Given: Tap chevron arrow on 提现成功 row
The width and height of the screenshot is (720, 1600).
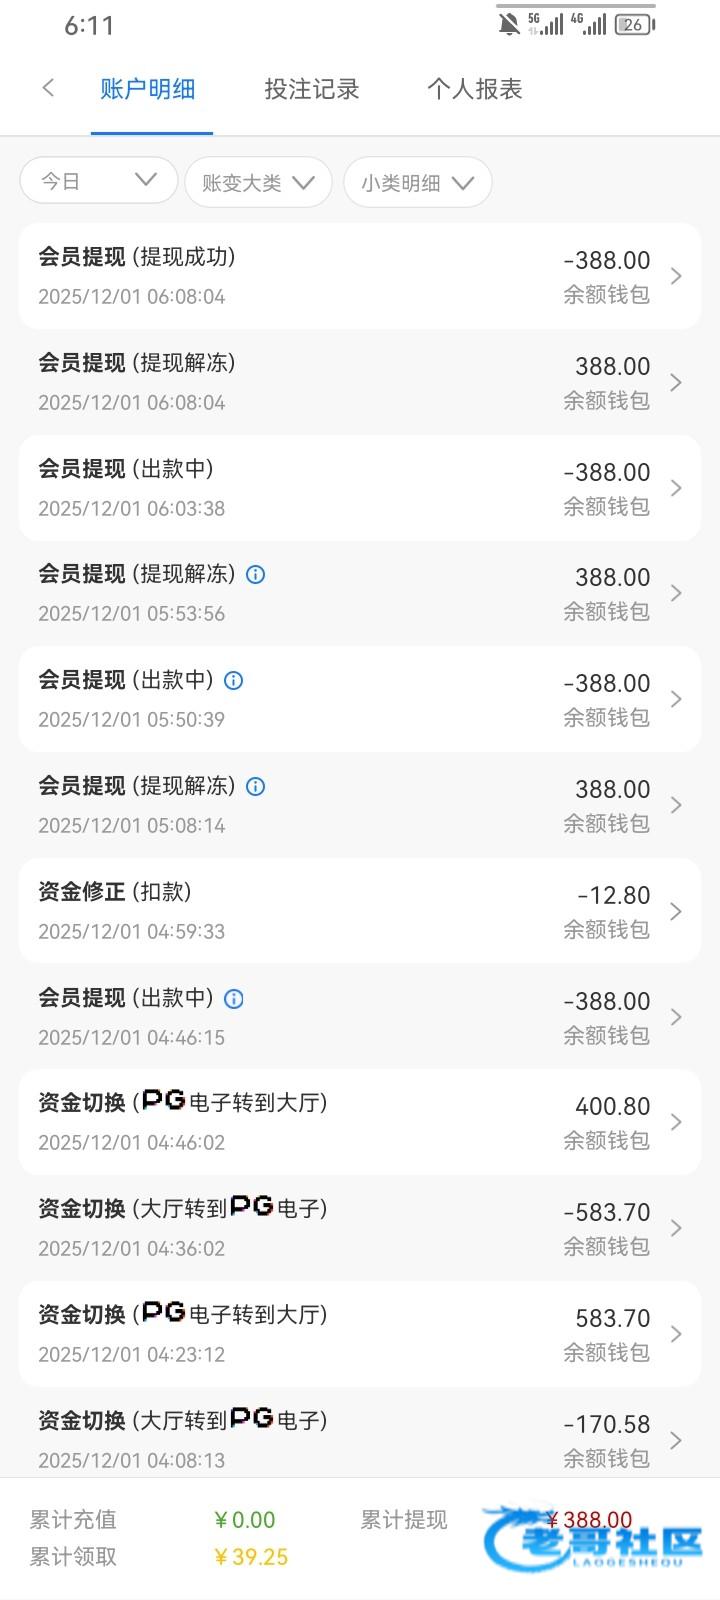Looking at the screenshot, I should tap(676, 277).
